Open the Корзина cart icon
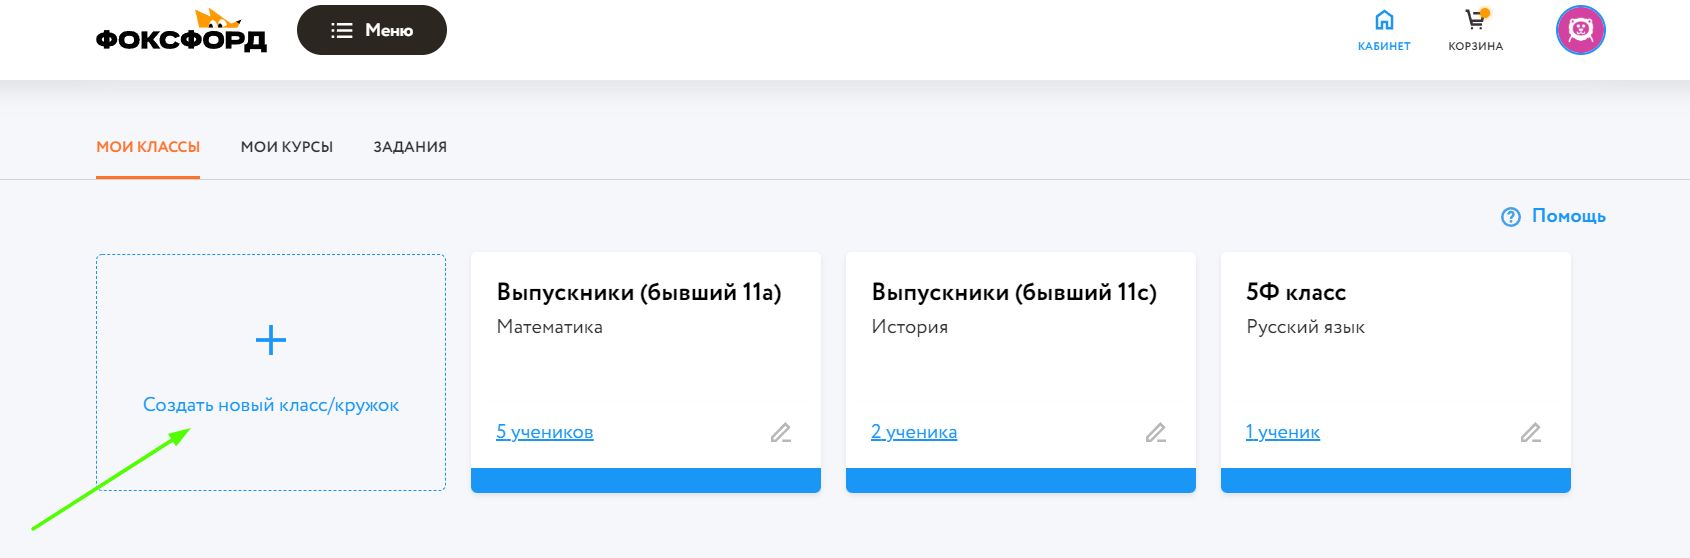The width and height of the screenshot is (1690, 558). (1475, 21)
